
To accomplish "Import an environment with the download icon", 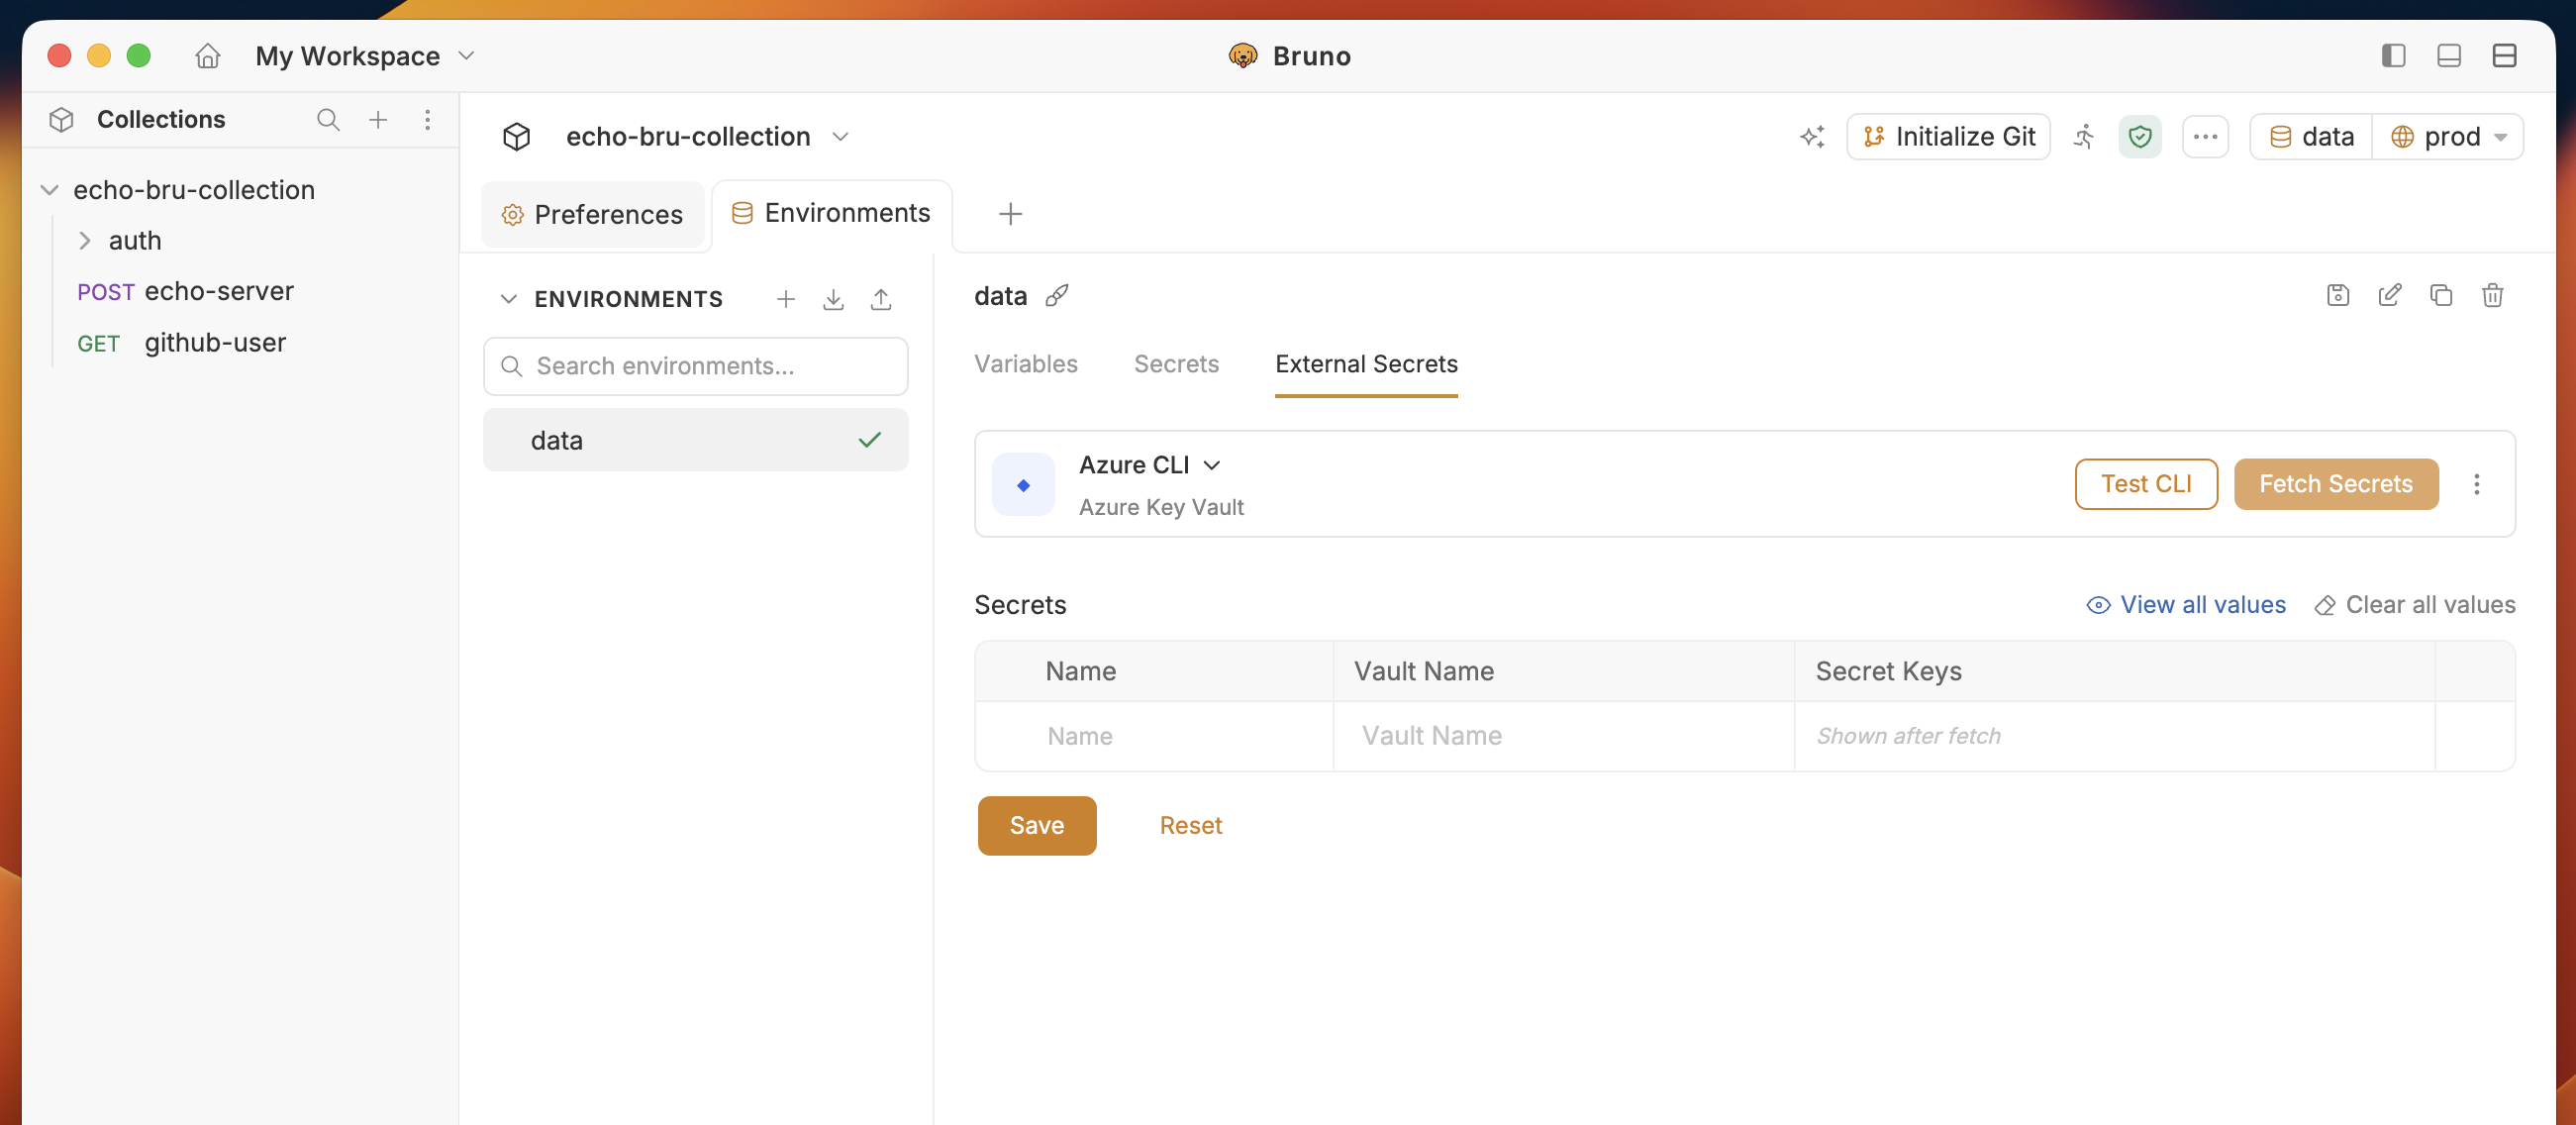I will (833, 299).
